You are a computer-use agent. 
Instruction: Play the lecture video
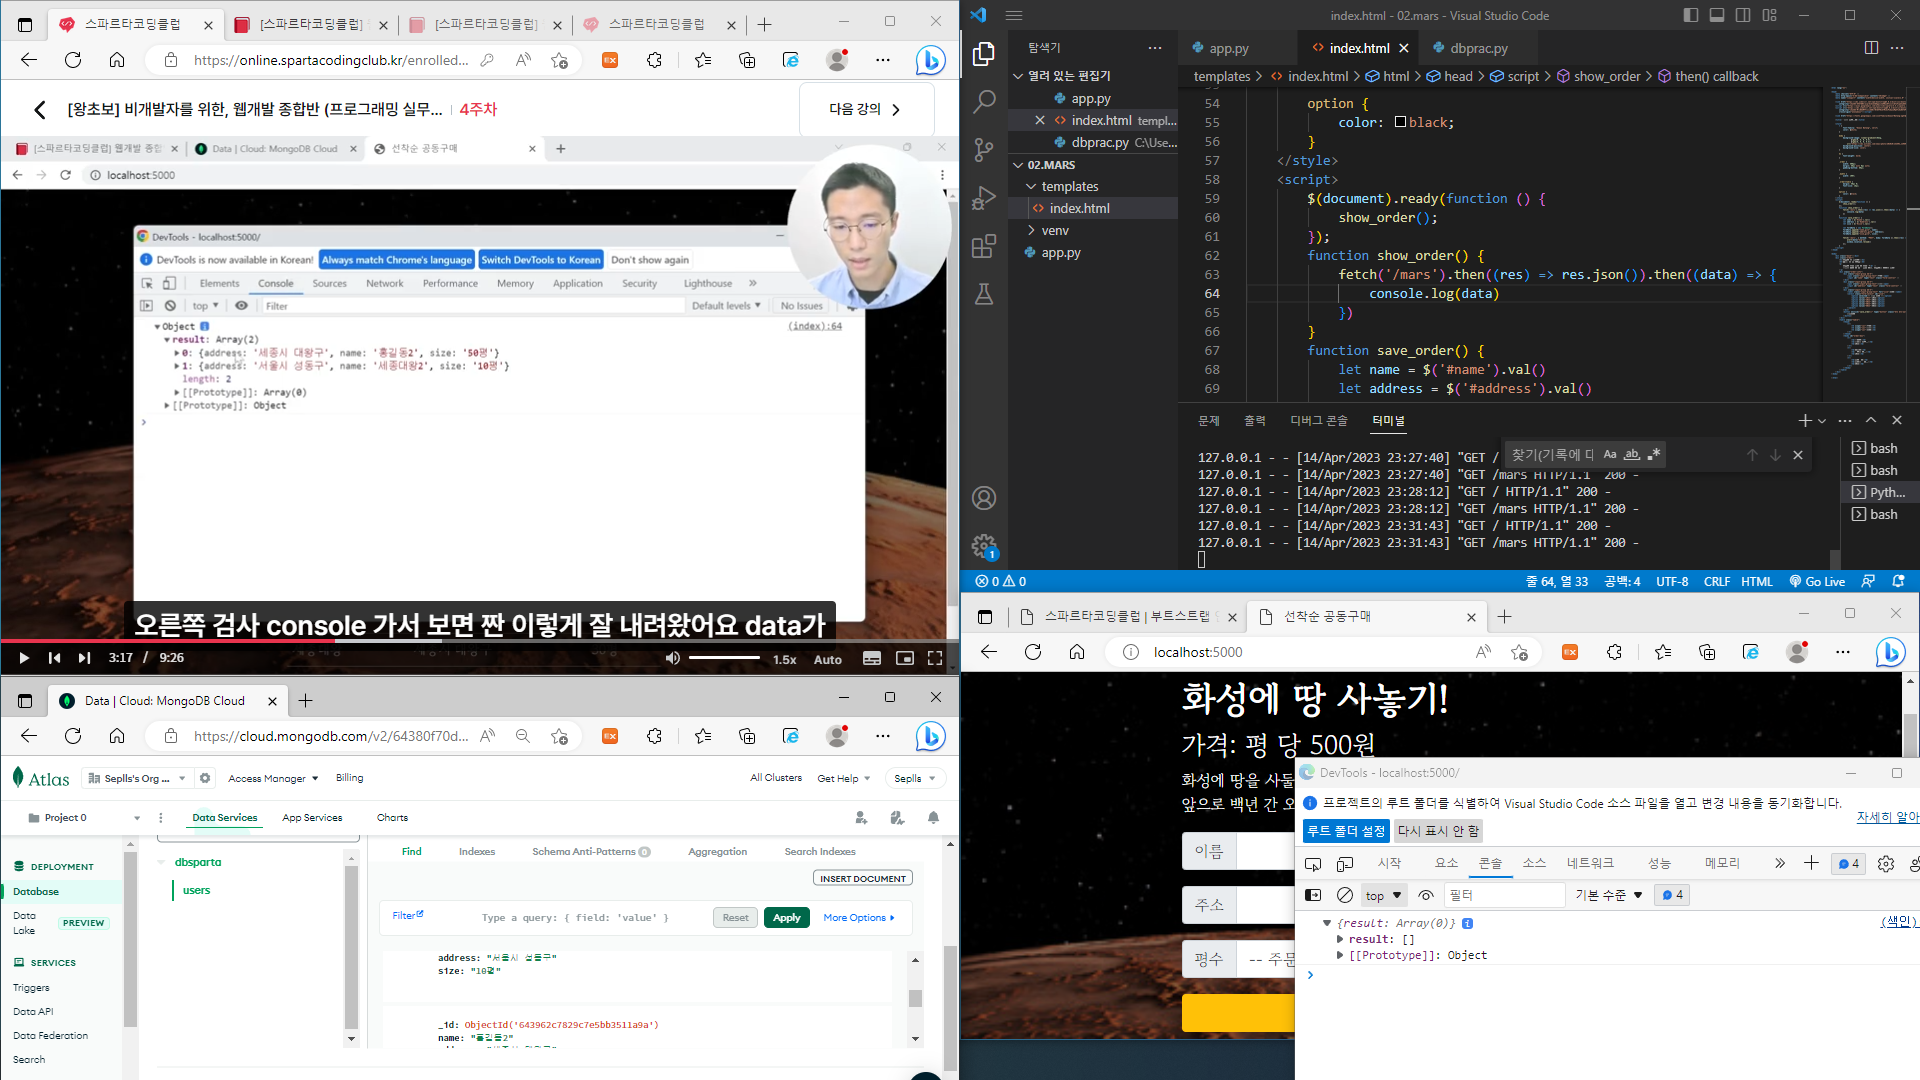click(24, 658)
